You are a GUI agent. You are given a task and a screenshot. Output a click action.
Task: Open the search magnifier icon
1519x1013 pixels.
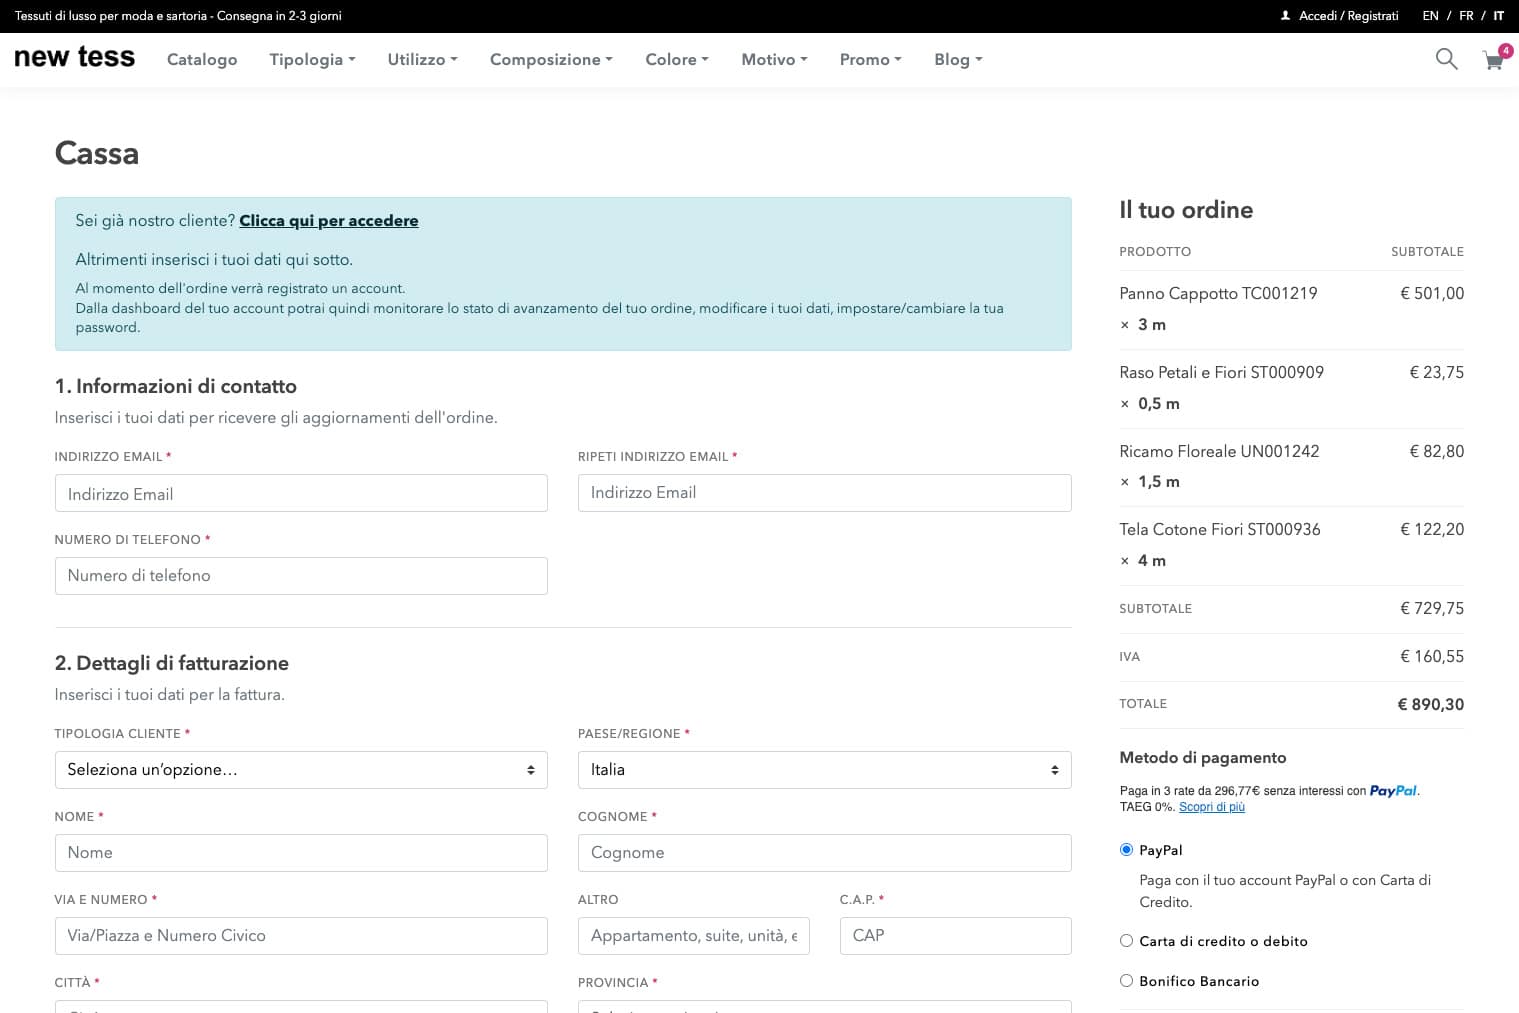1446,59
